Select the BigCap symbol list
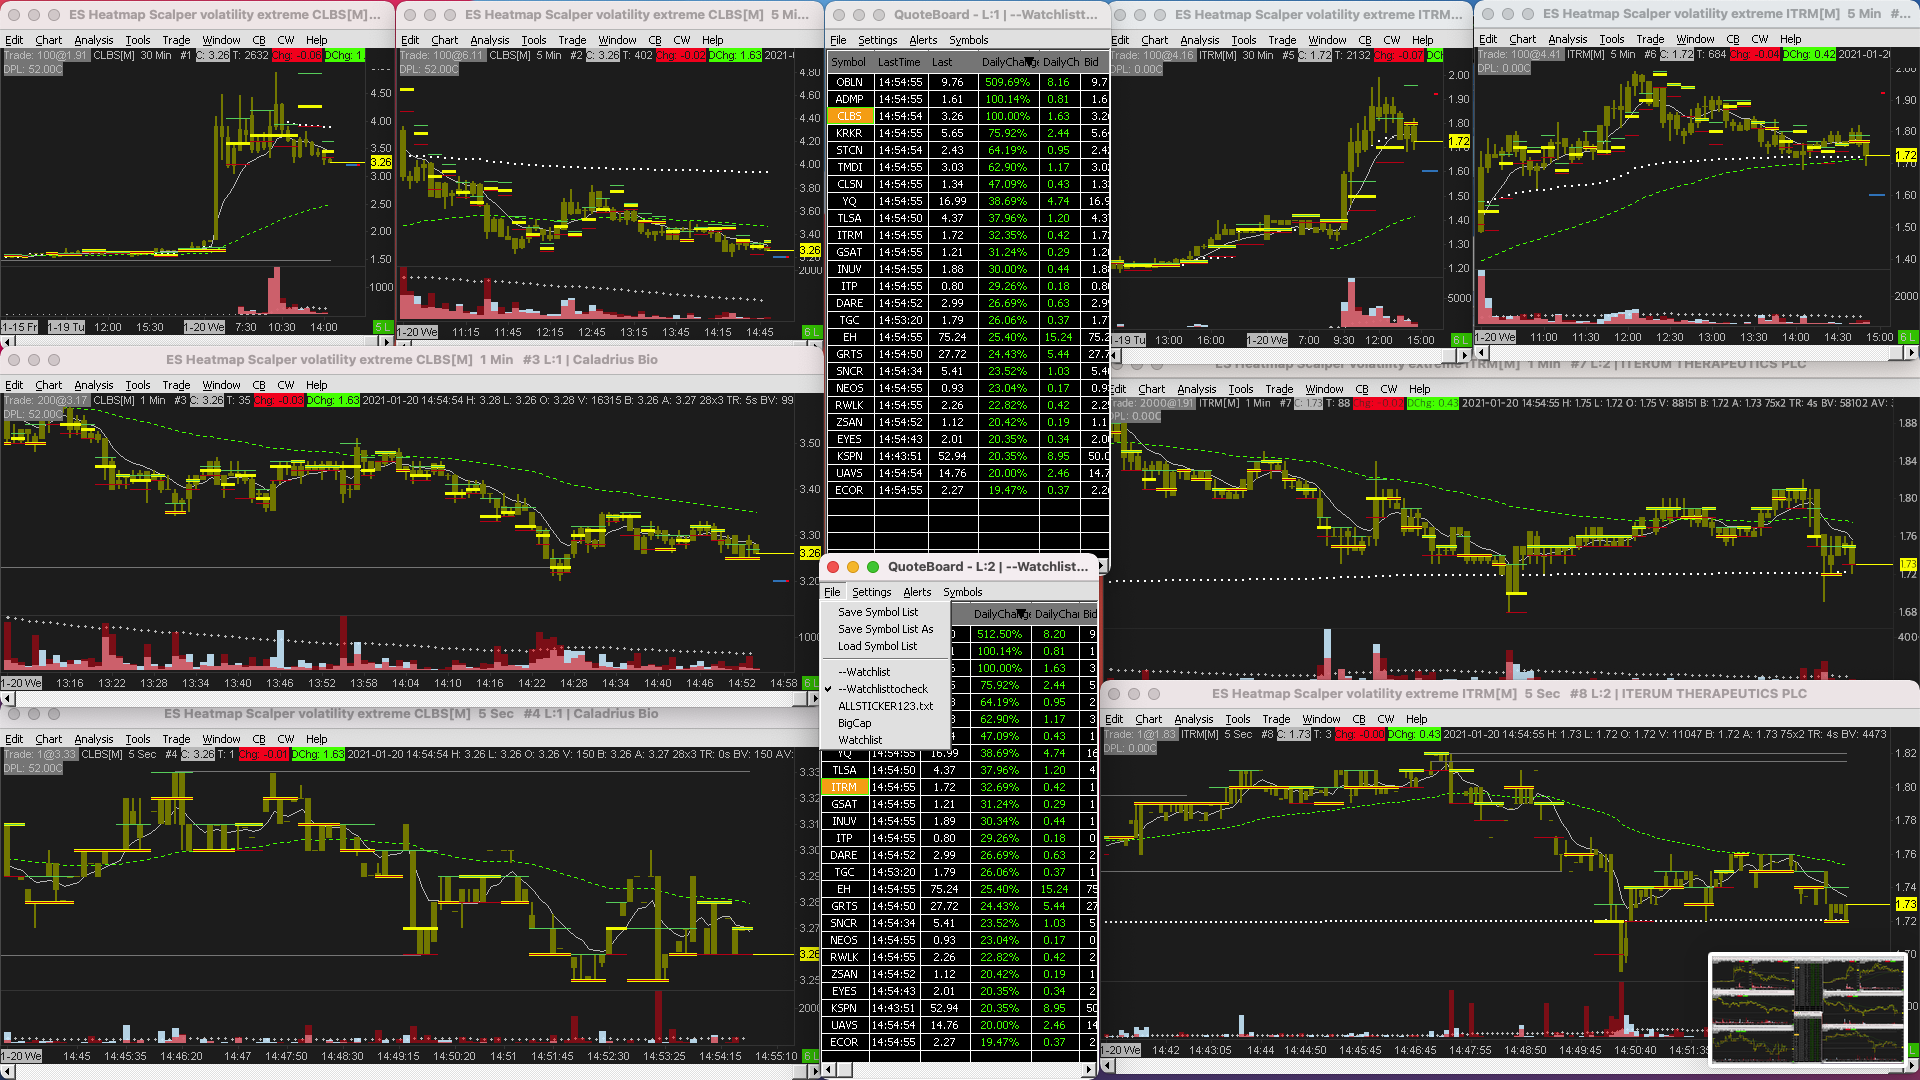The width and height of the screenshot is (1920, 1080). coord(854,723)
